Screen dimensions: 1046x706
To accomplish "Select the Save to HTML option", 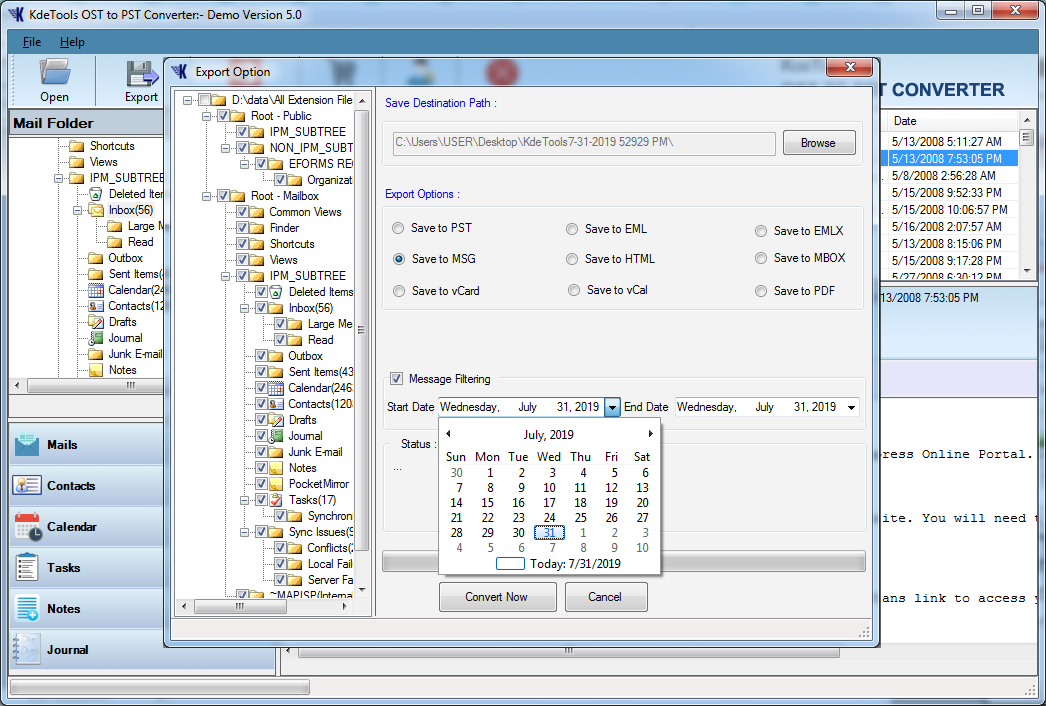I will click(x=572, y=259).
